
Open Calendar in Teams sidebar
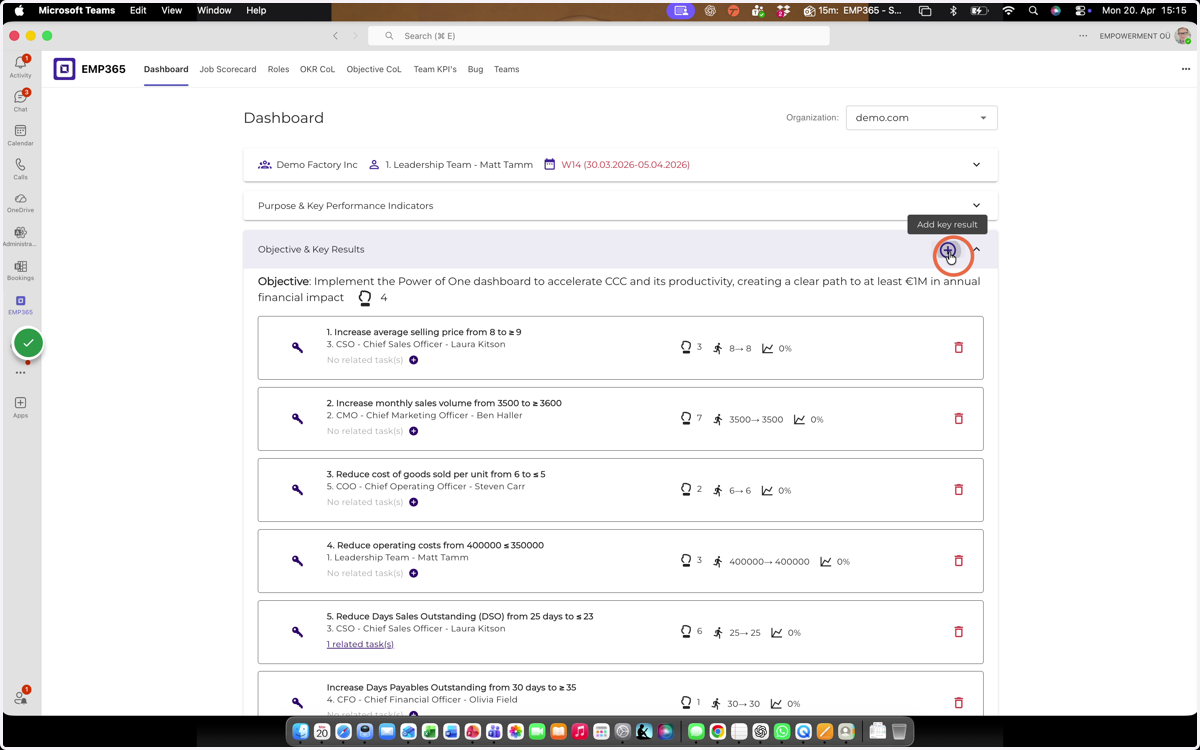click(x=20, y=135)
